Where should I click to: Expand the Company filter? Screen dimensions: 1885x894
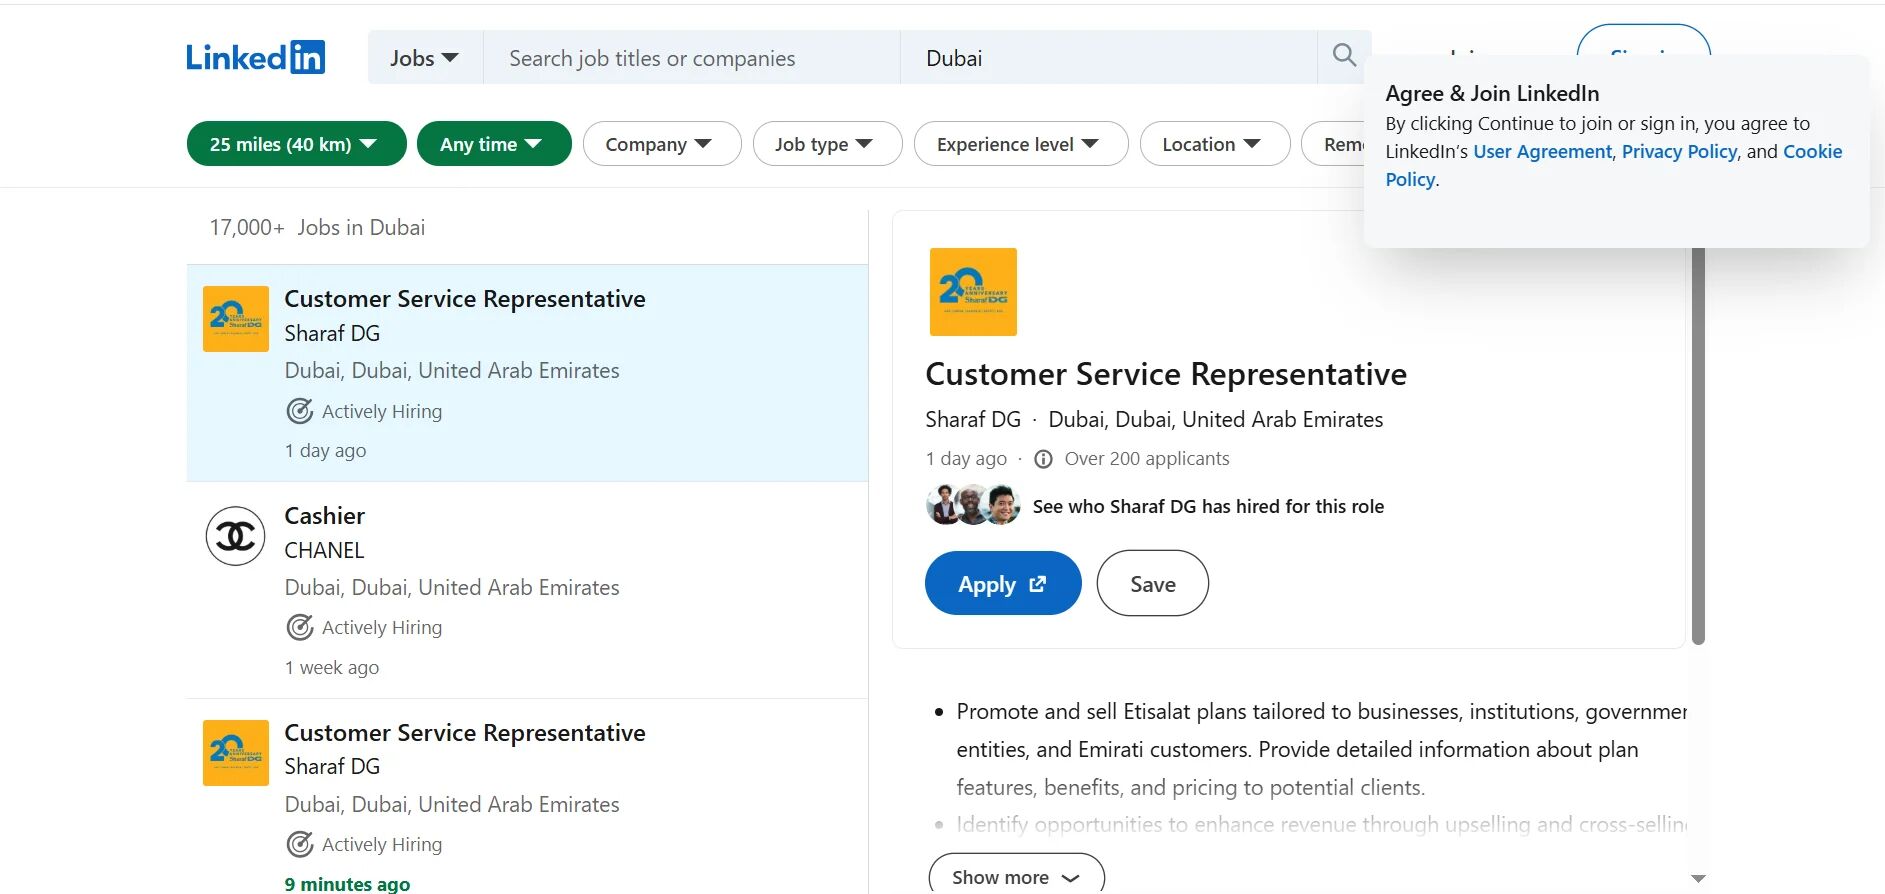tap(661, 144)
